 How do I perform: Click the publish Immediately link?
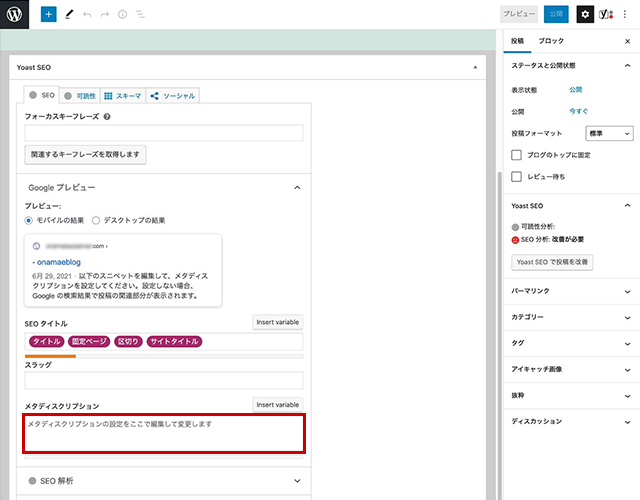point(578,111)
